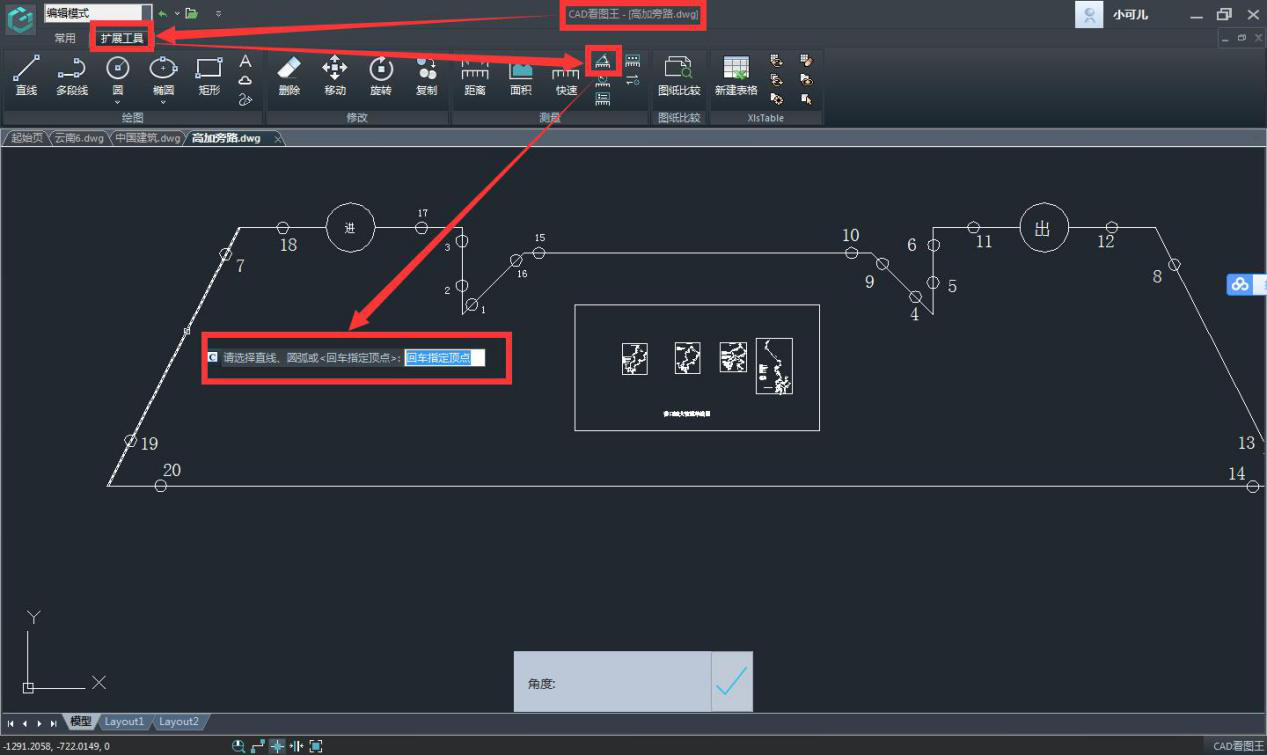Confirm angle with the checkmark button

click(732, 682)
